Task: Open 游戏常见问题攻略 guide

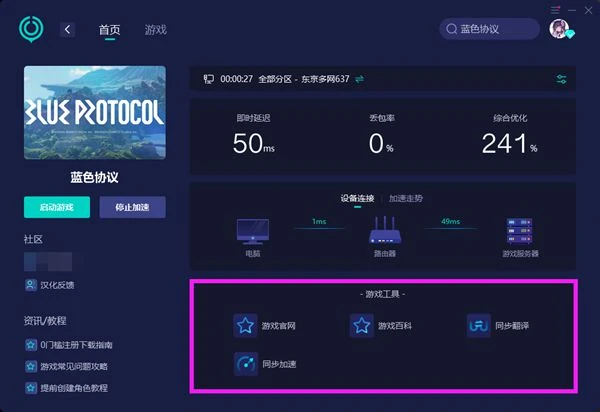Action: 74,366
